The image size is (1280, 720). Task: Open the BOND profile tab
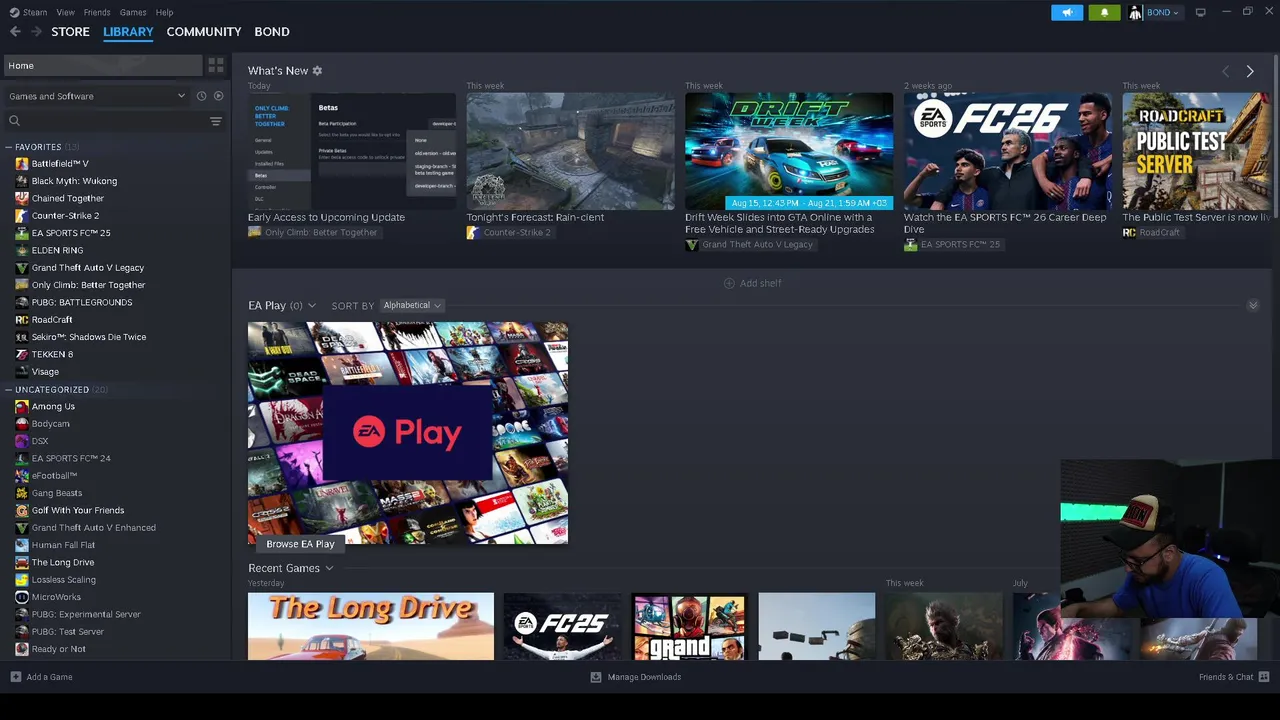pyautogui.click(x=272, y=32)
